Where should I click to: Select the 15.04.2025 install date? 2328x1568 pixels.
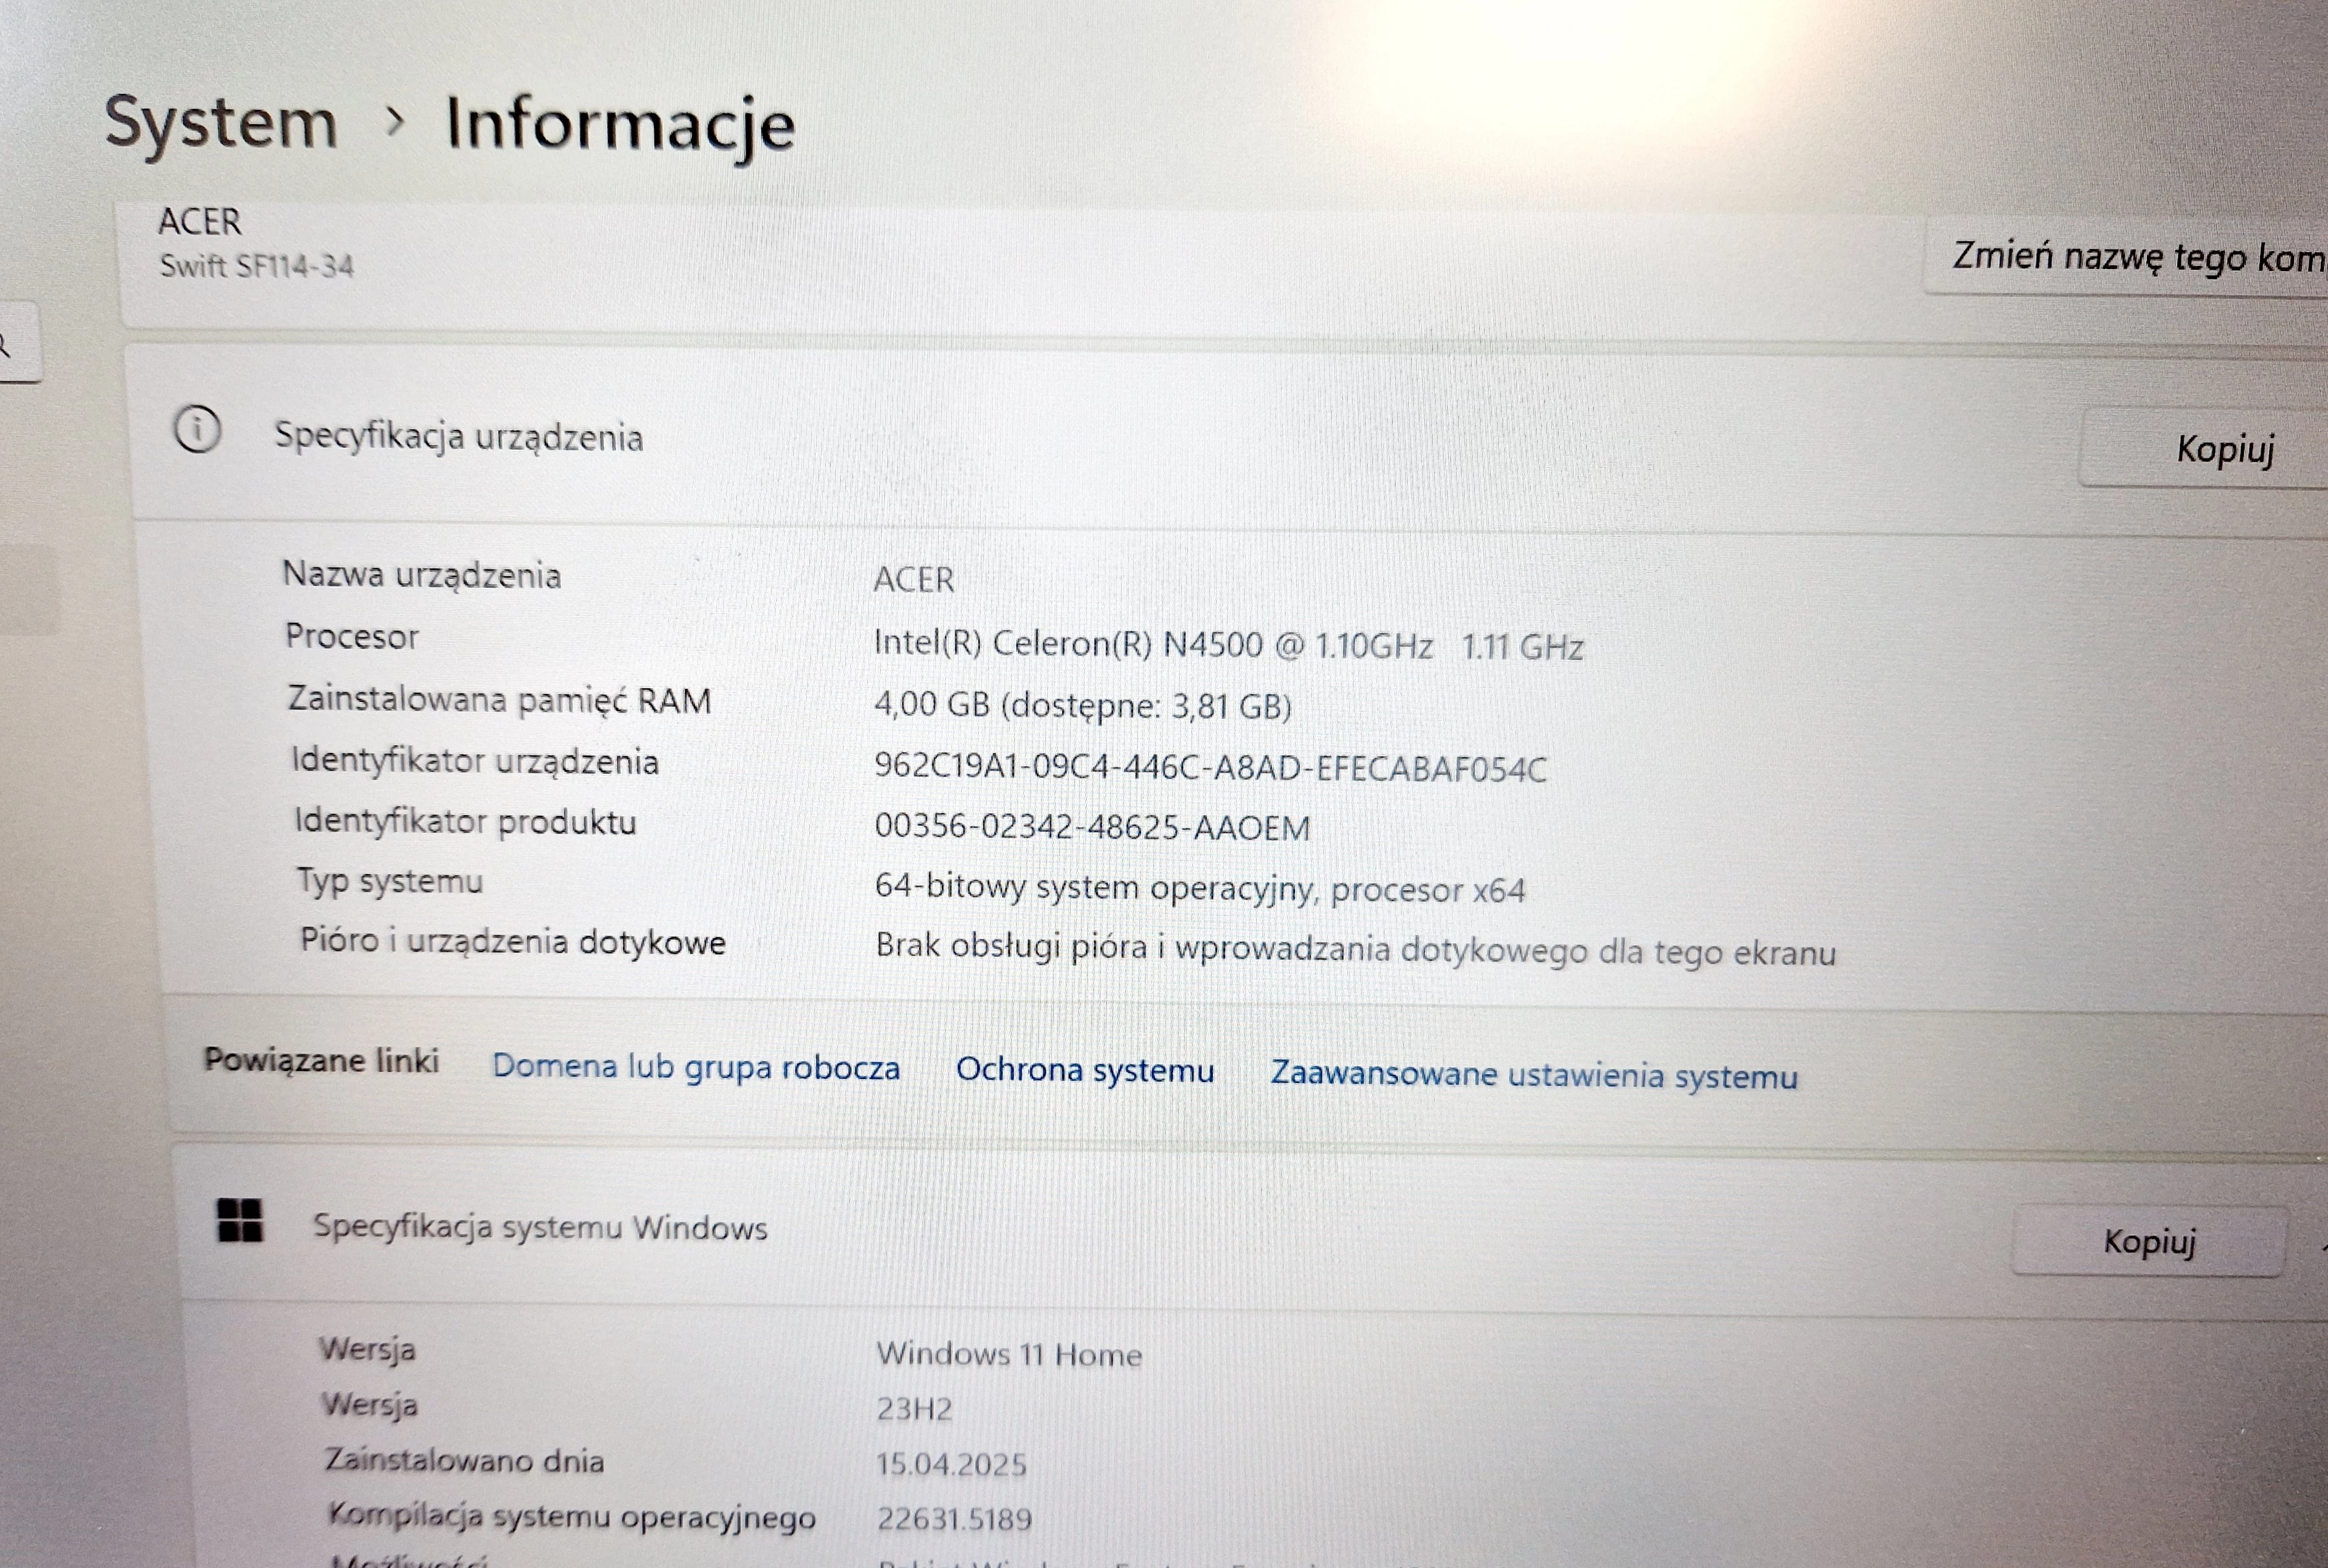click(x=951, y=1465)
